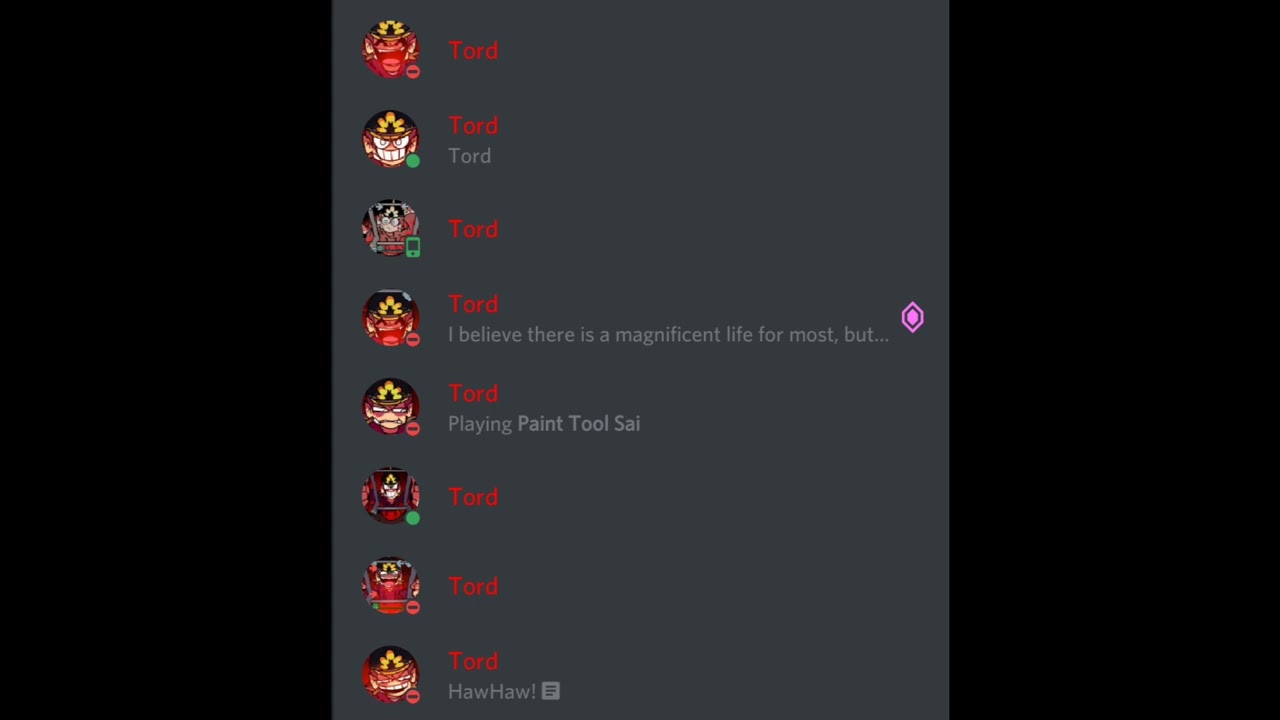1280x720 pixels.
Task: Select red Tord name above HawHaw! status
Action: (x=473, y=661)
